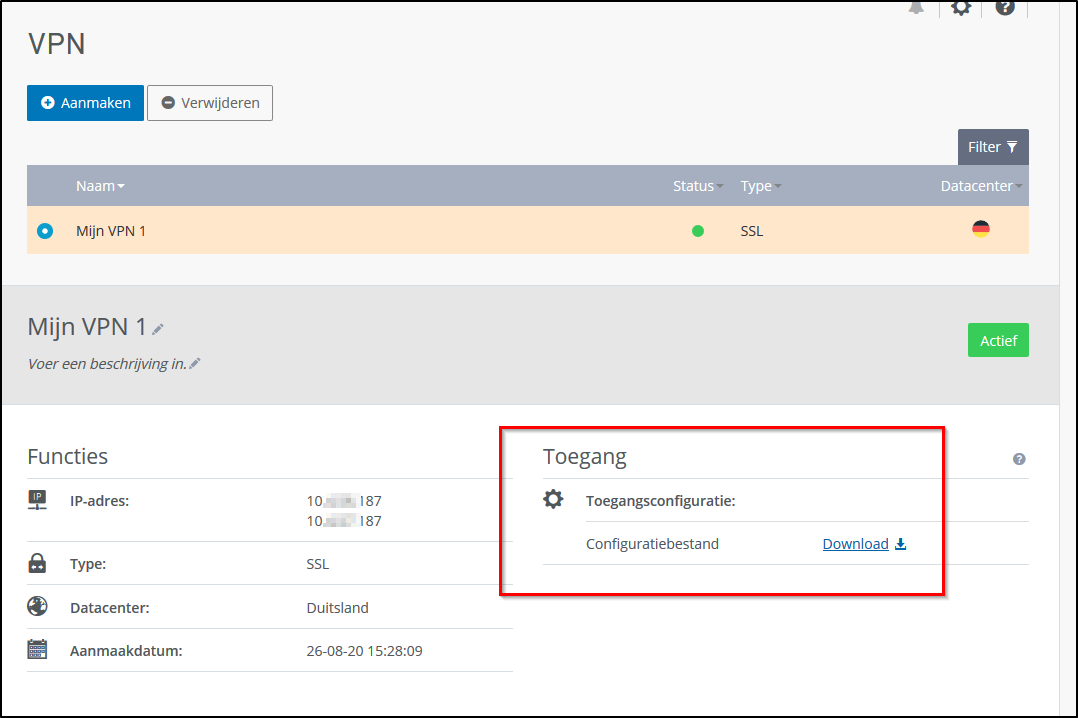Open settings via the gear icon
This screenshot has width=1078, height=718.
pyautogui.click(x=961, y=8)
